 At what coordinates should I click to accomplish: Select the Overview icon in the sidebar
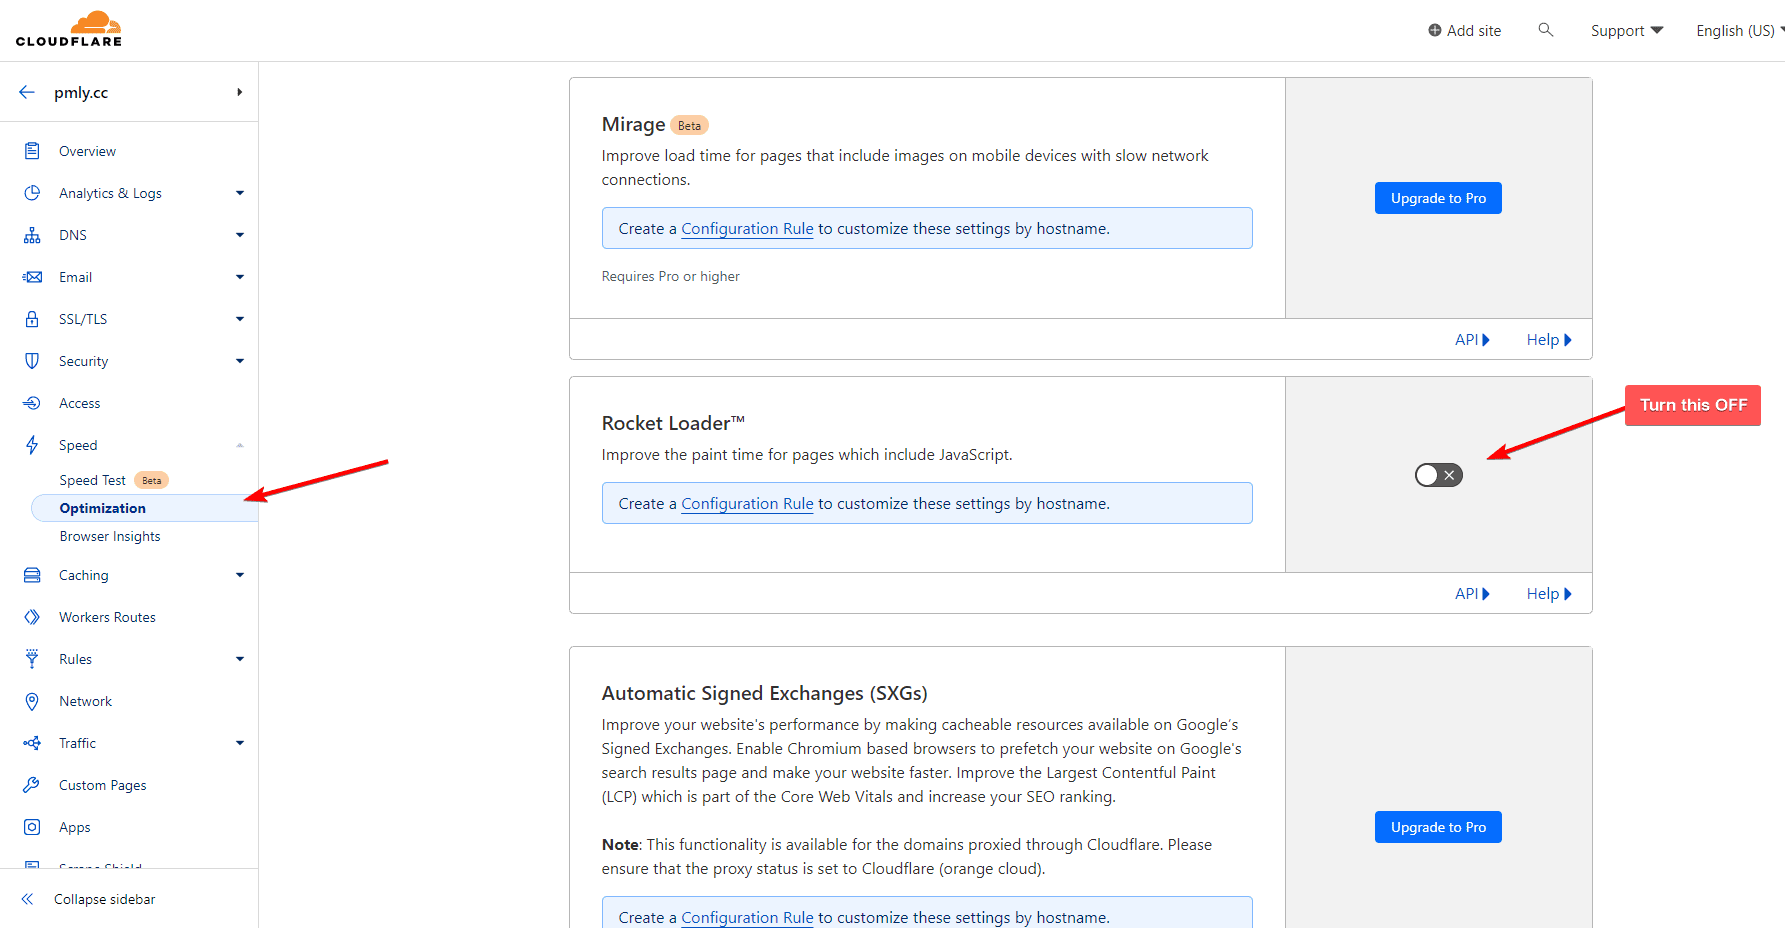point(31,150)
